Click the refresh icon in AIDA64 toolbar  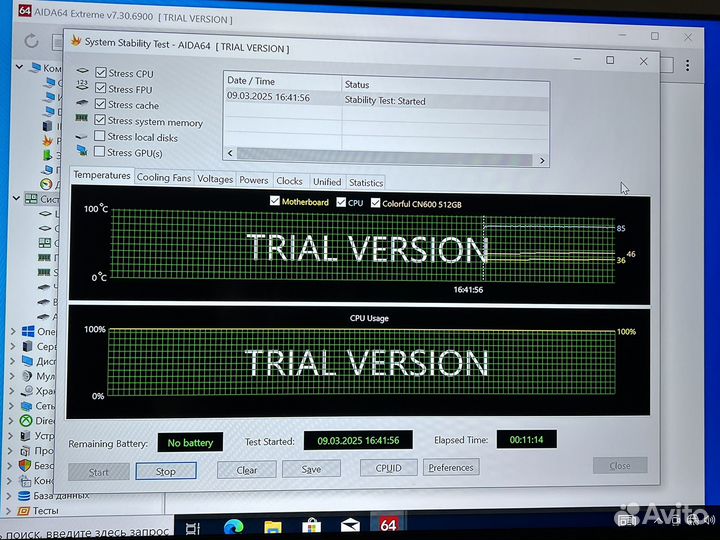[31, 42]
